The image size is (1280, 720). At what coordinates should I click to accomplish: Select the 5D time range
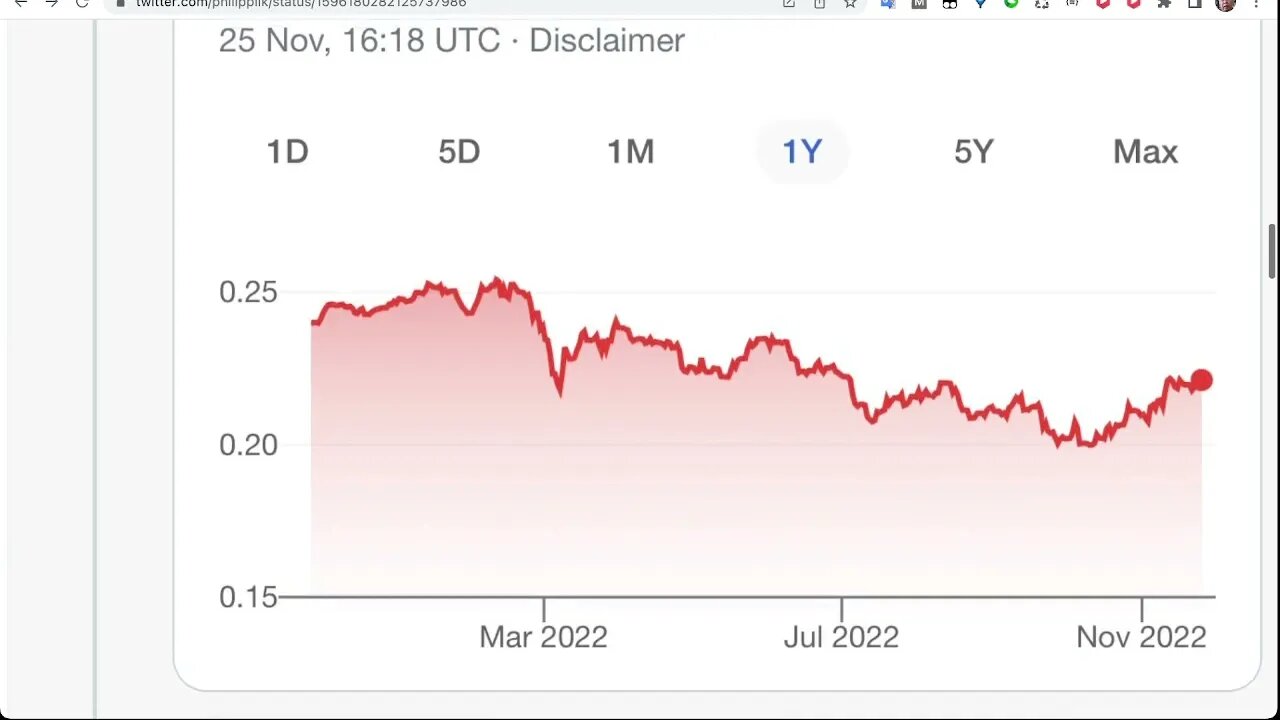pos(459,152)
